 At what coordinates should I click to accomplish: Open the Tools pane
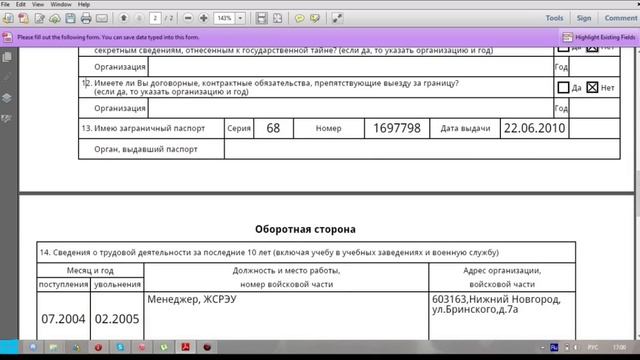(x=554, y=18)
